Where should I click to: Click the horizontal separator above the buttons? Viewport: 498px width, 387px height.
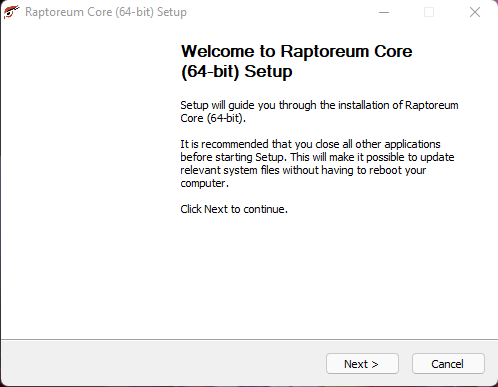pyautogui.click(x=249, y=340)
